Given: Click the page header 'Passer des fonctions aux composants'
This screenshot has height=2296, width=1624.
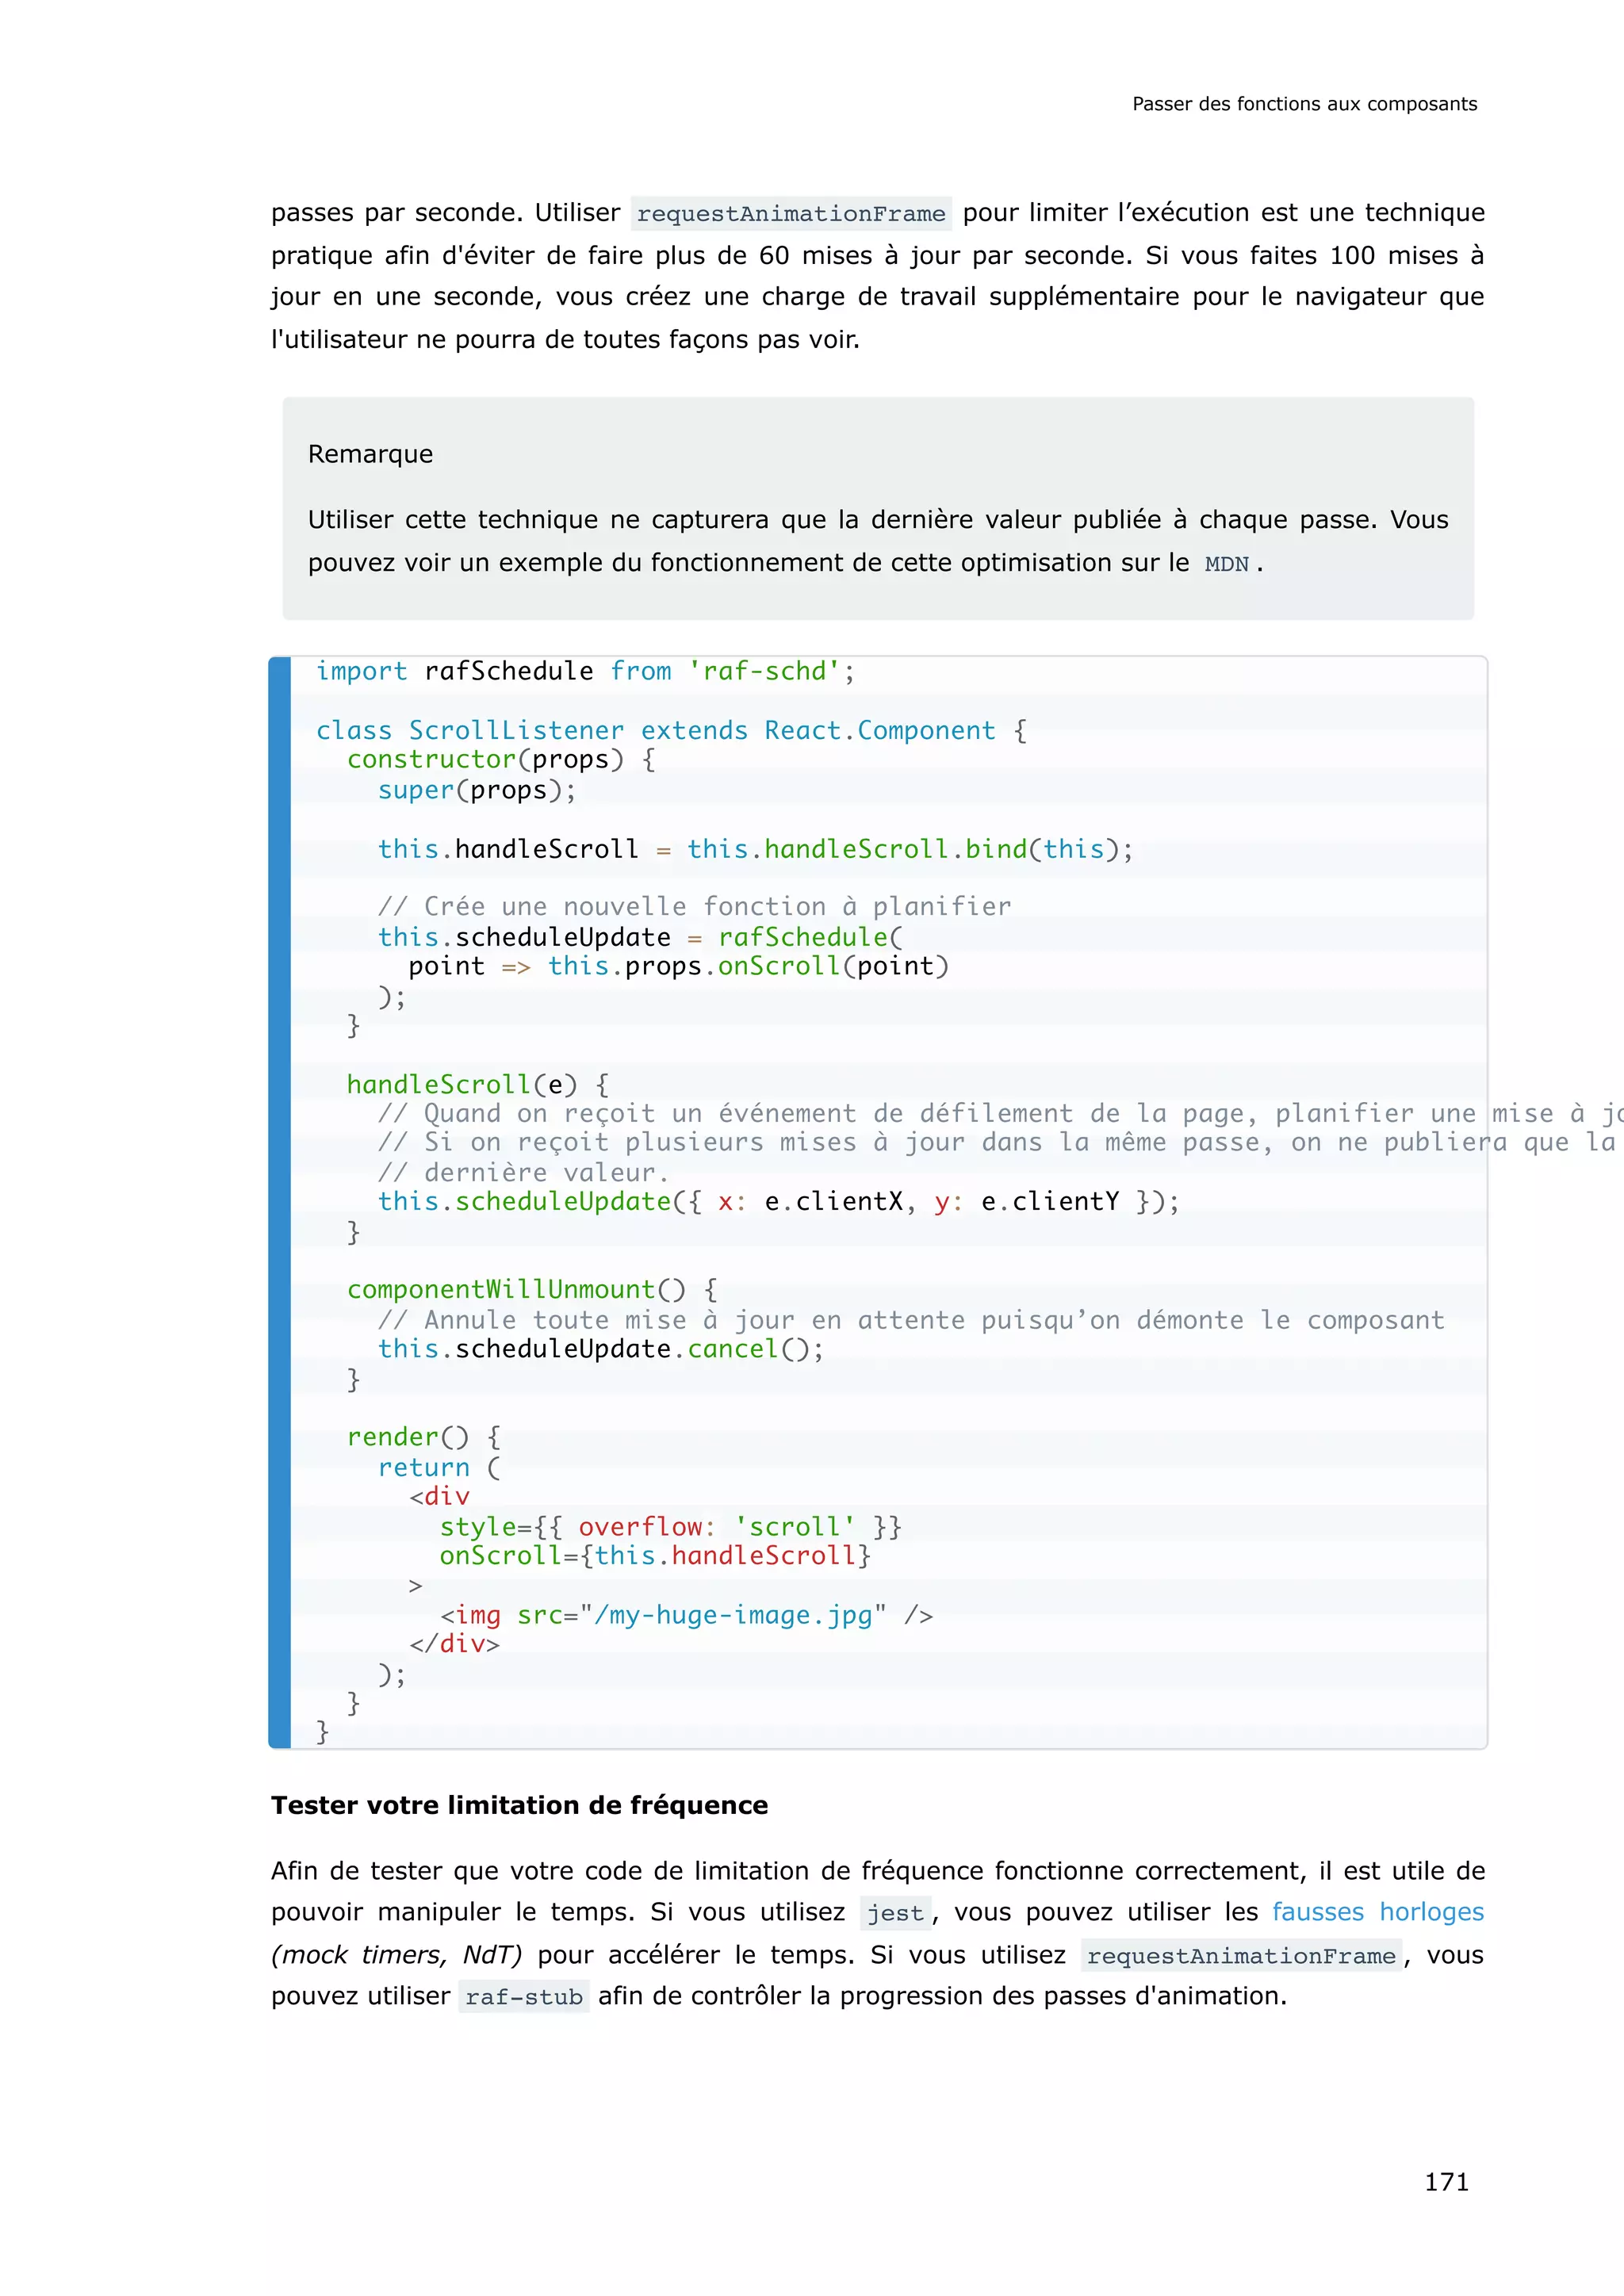Looking at the screenshot, I should [x=1303, y=104].
